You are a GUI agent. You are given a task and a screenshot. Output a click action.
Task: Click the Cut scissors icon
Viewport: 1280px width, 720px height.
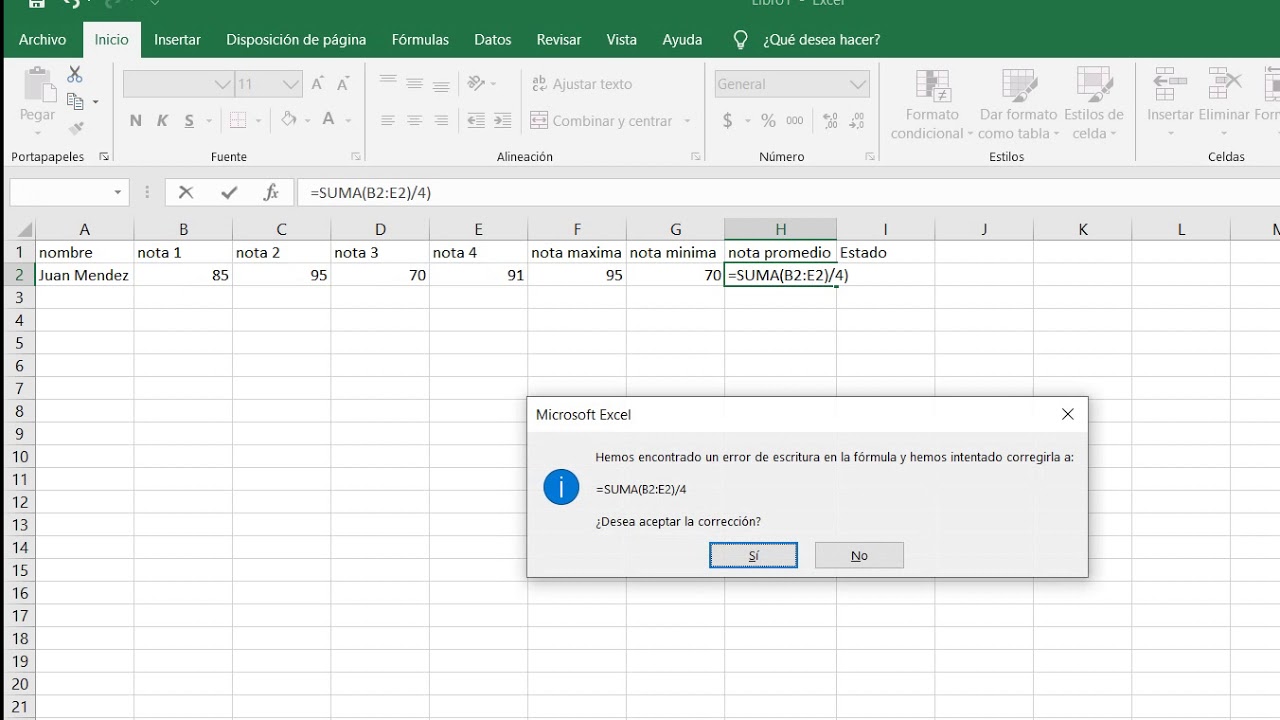pyautogui.click(x=75, y=75)
